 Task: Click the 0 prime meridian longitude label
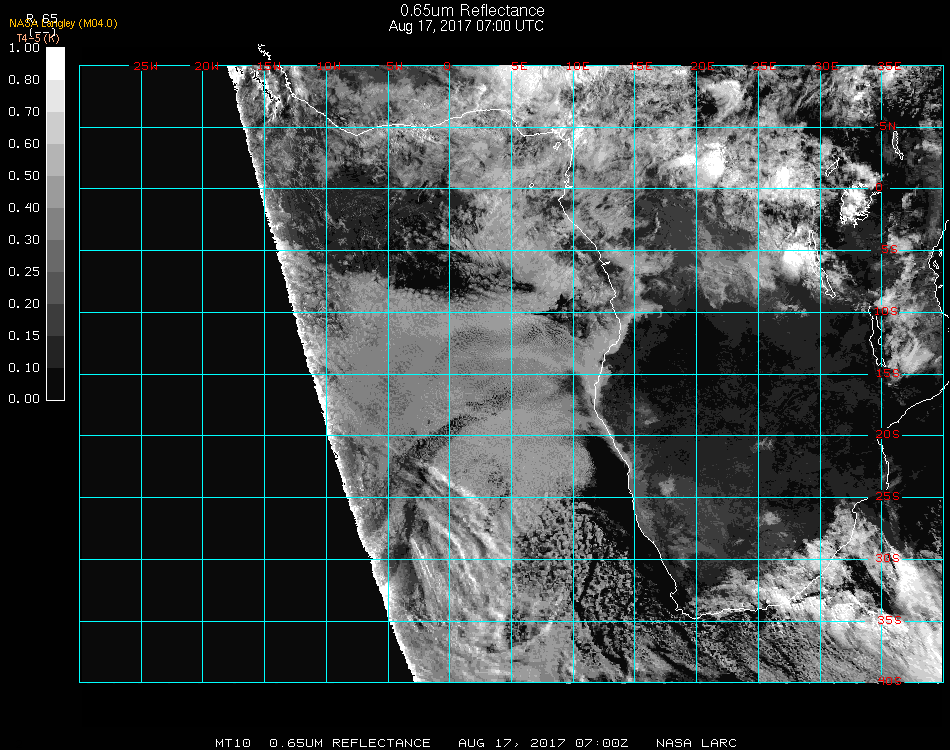pos(447,66)
